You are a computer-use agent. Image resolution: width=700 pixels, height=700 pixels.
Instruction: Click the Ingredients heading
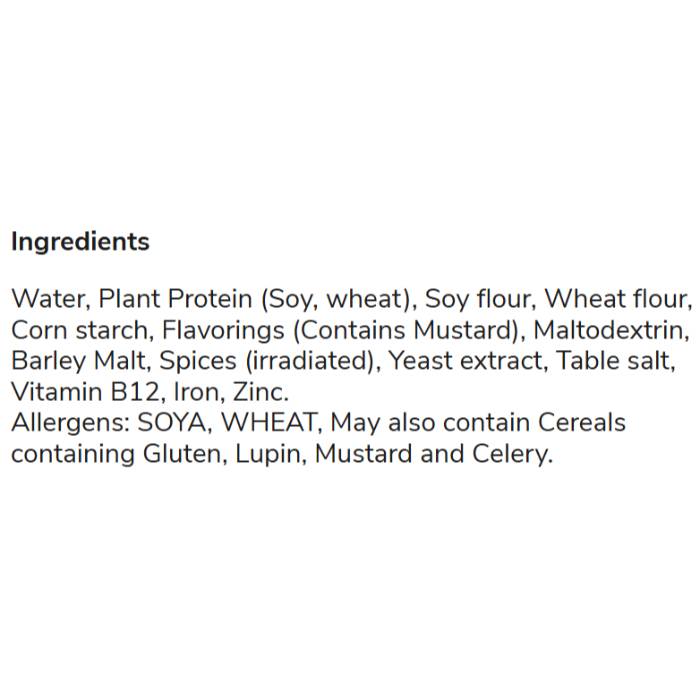80,242
